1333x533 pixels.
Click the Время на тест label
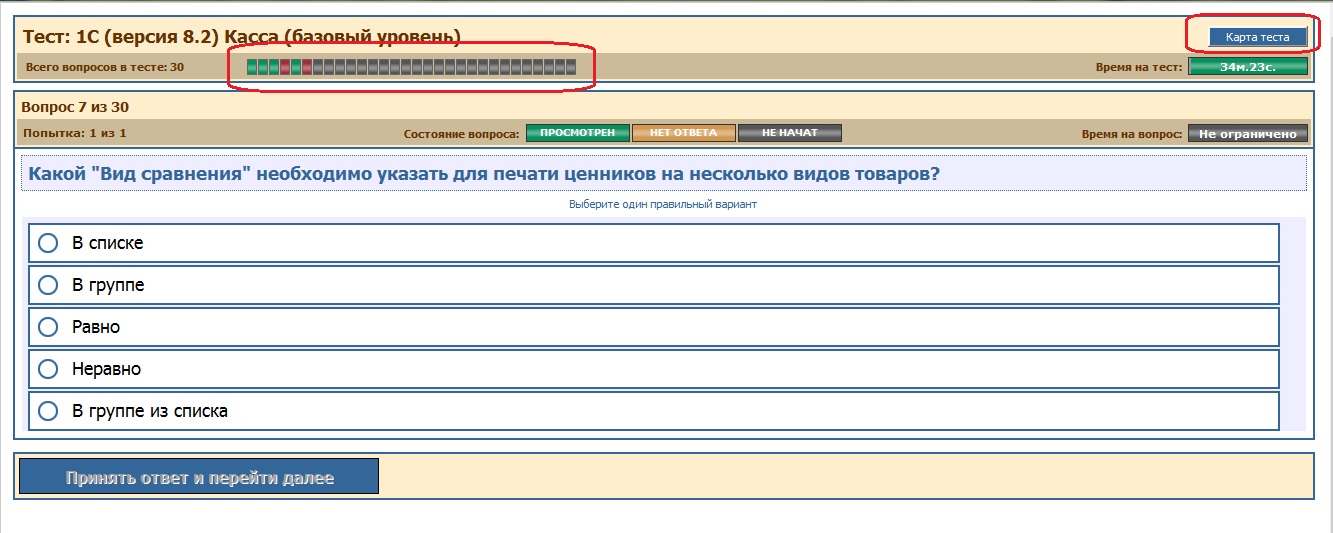(1140, 67)
